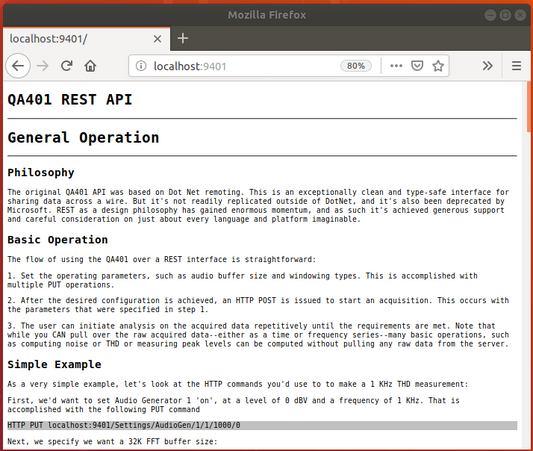Viewport: 533px width, 451px height.
Task: Open a new tab with plus button
Action: pyautogui.click(x=183, y=38)
